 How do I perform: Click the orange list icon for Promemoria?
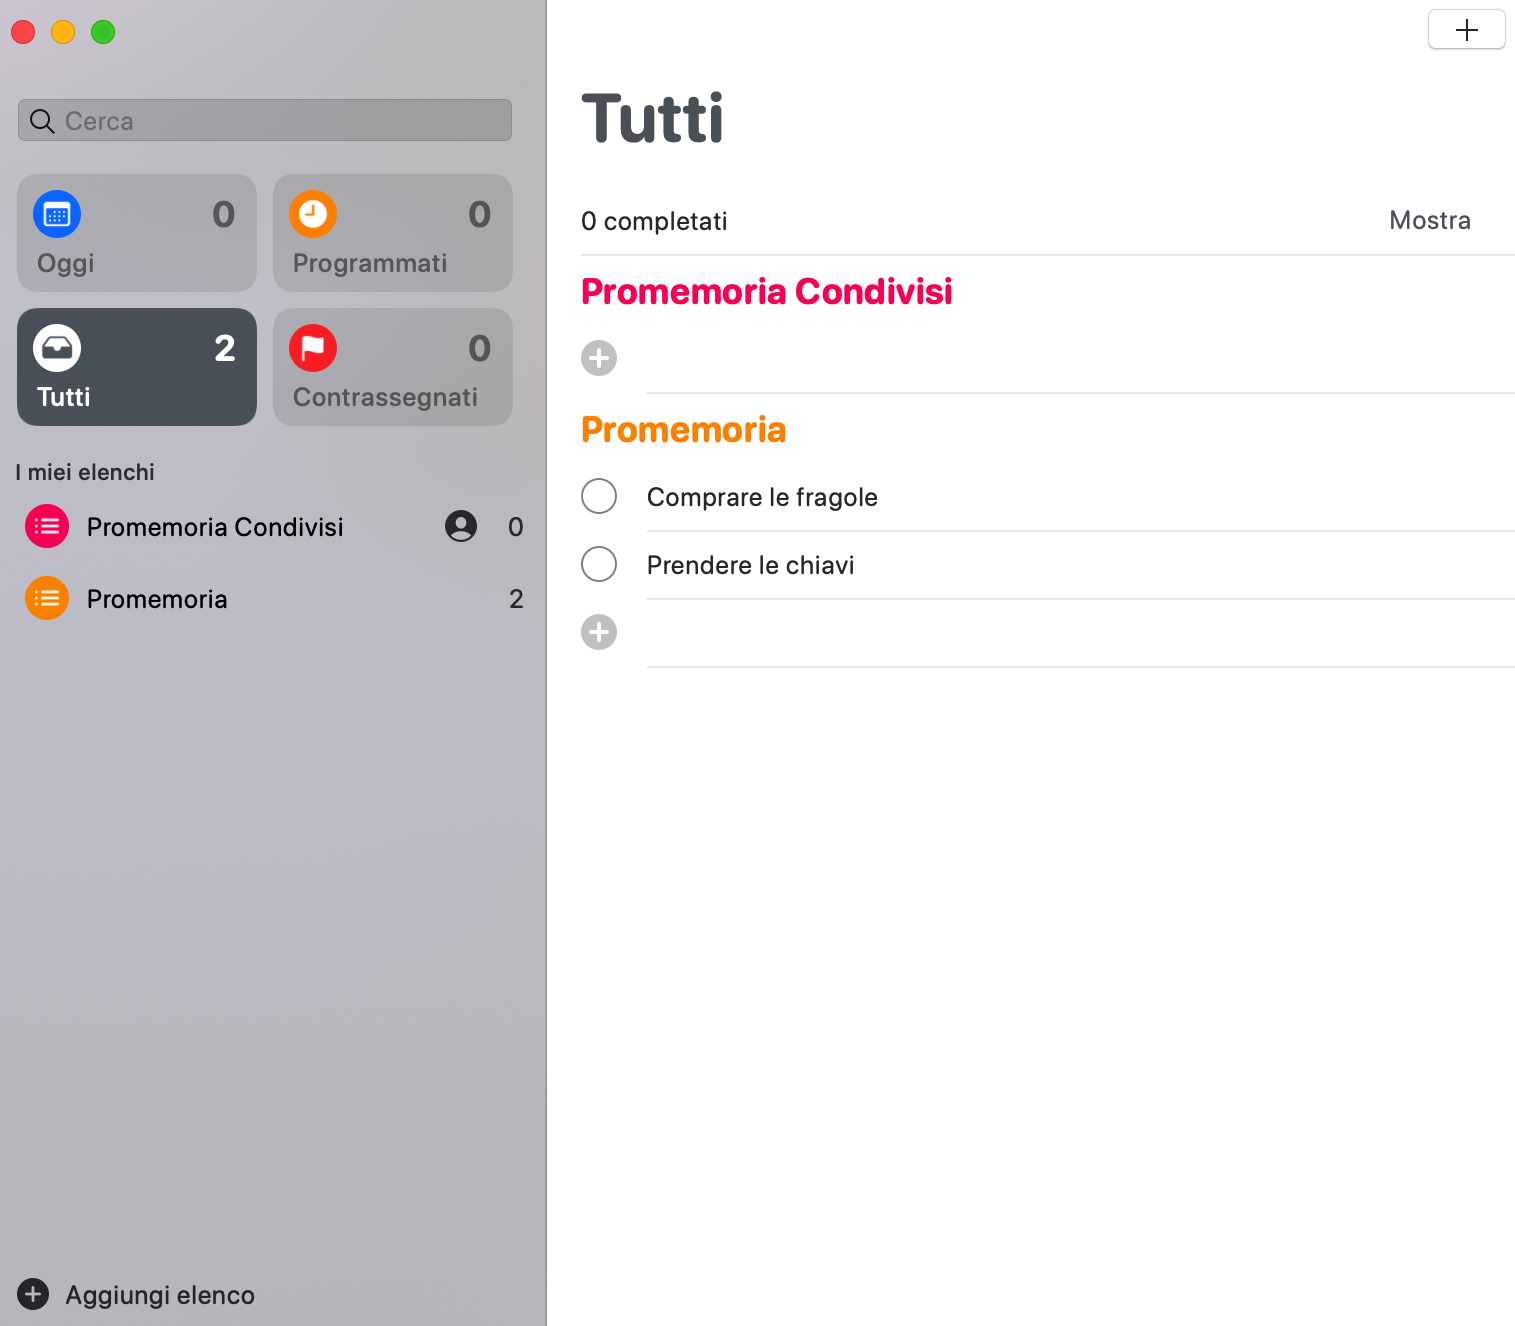pos(47,598)
